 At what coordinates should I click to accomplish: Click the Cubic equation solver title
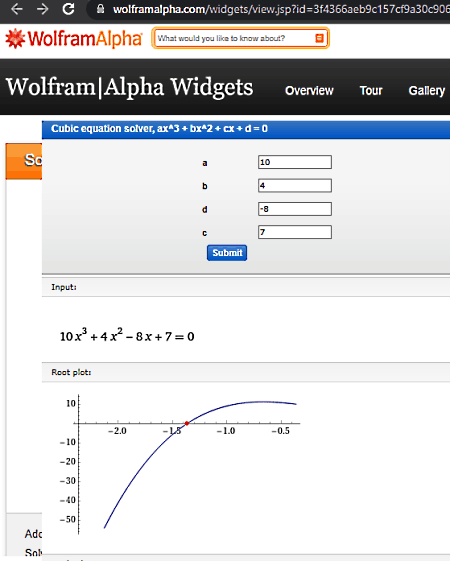click(159, 128)
